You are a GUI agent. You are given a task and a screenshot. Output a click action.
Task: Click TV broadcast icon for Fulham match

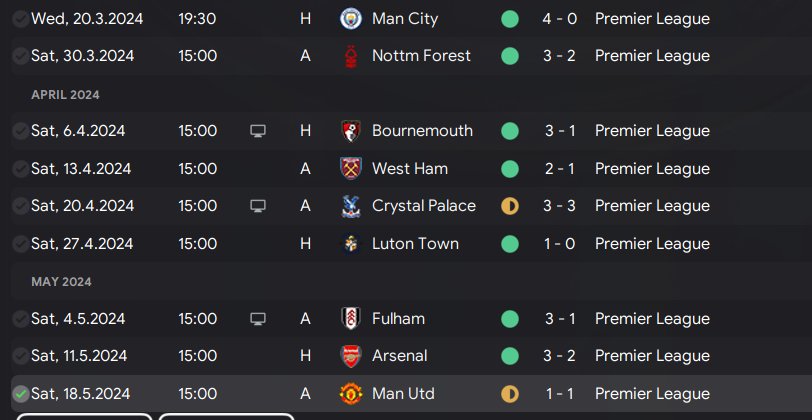pos(258,318)
